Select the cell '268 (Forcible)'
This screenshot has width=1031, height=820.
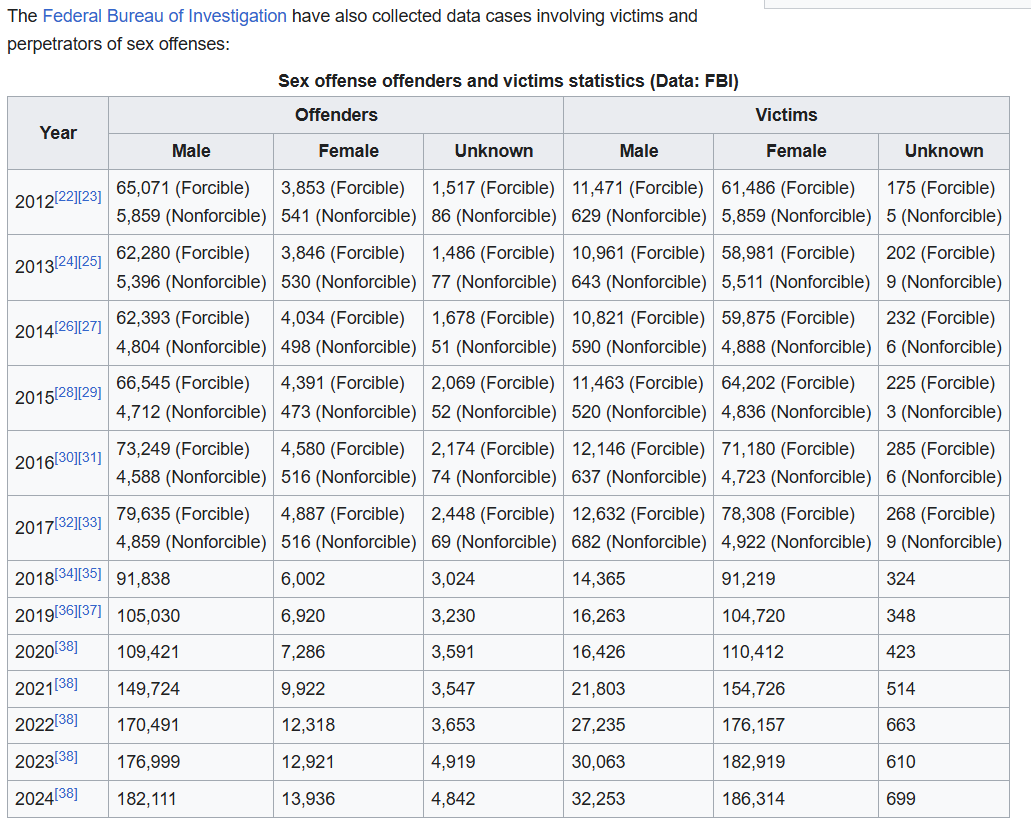pos(940,514)
